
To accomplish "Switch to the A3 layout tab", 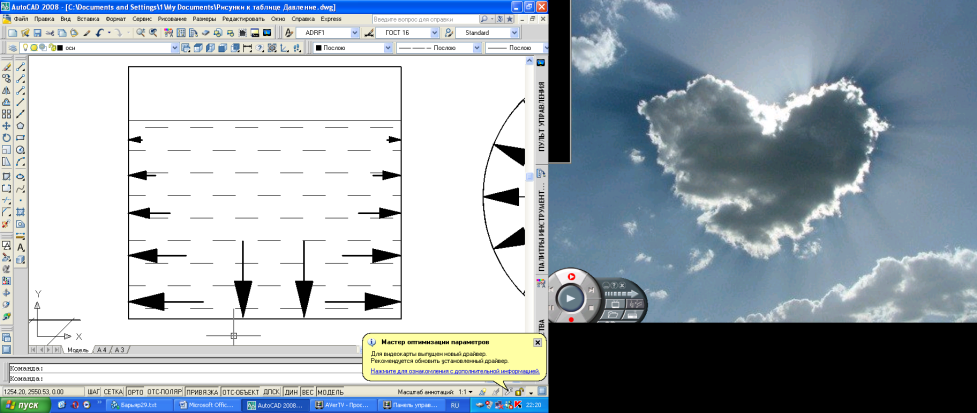I will click(119, 350).
